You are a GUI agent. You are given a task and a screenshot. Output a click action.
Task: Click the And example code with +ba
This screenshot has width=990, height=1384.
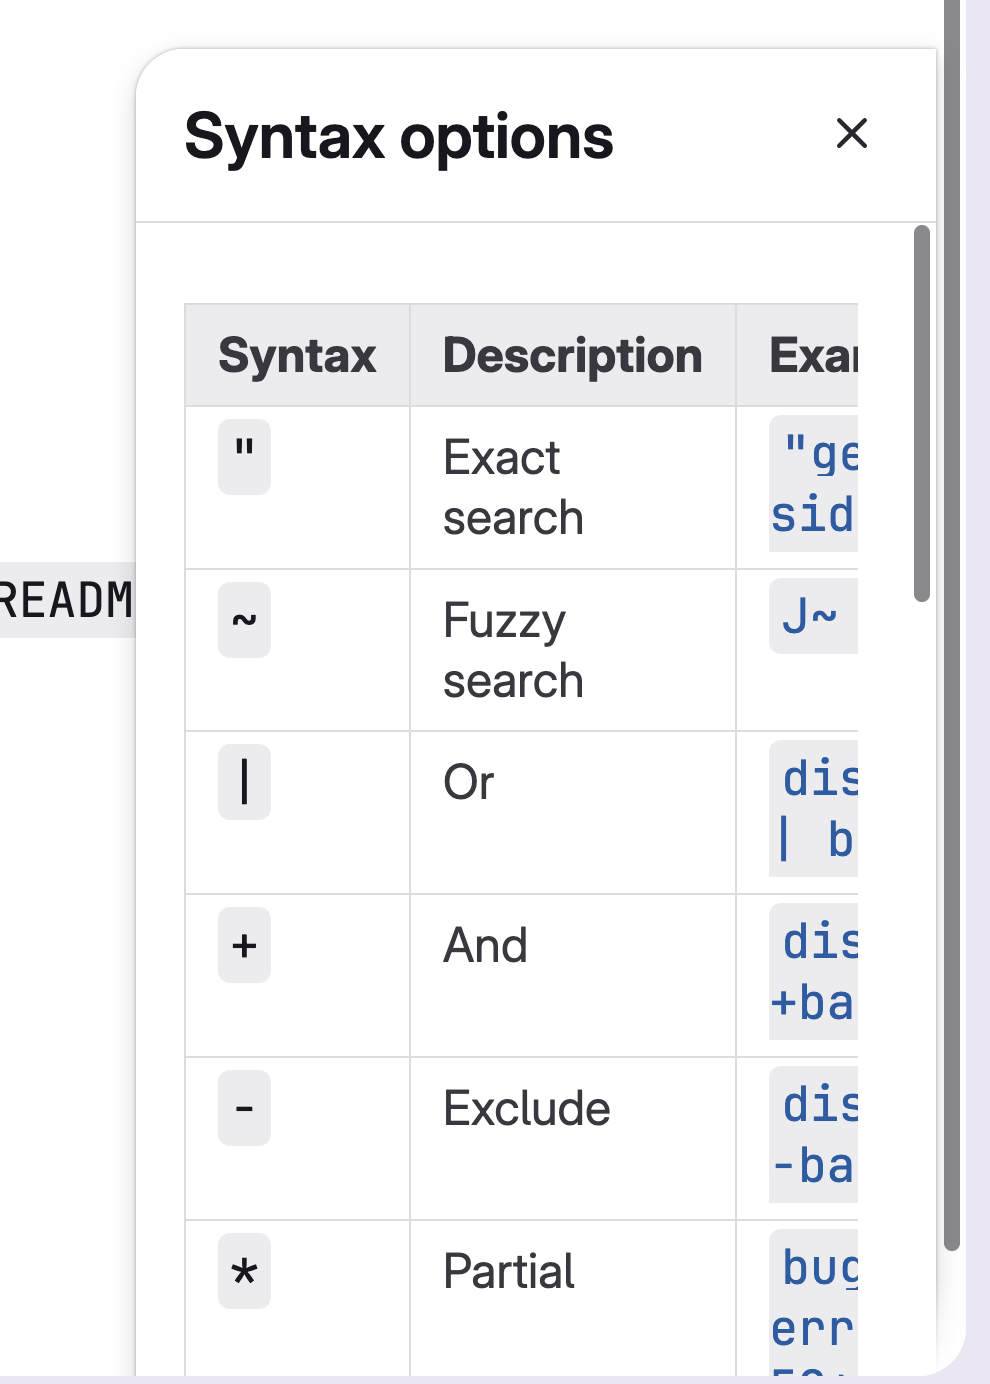[x=814, y=972]
